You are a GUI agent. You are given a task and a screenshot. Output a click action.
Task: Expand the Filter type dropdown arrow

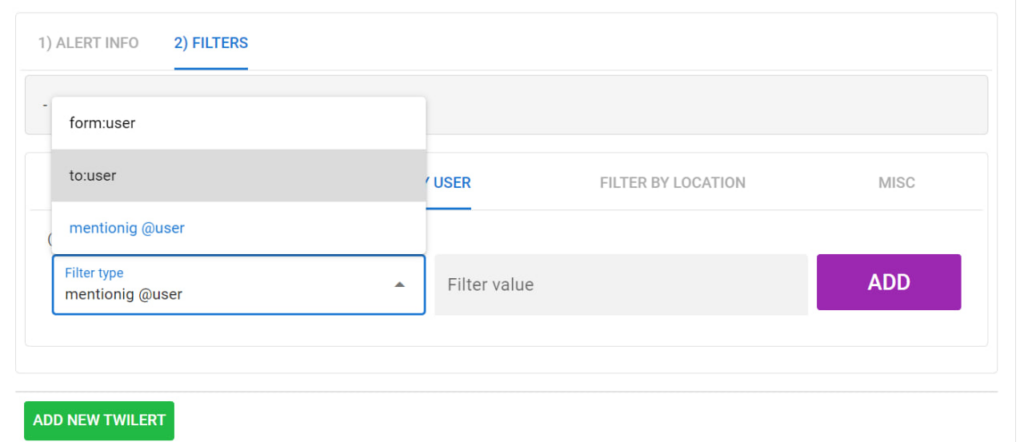pos(399,285)
